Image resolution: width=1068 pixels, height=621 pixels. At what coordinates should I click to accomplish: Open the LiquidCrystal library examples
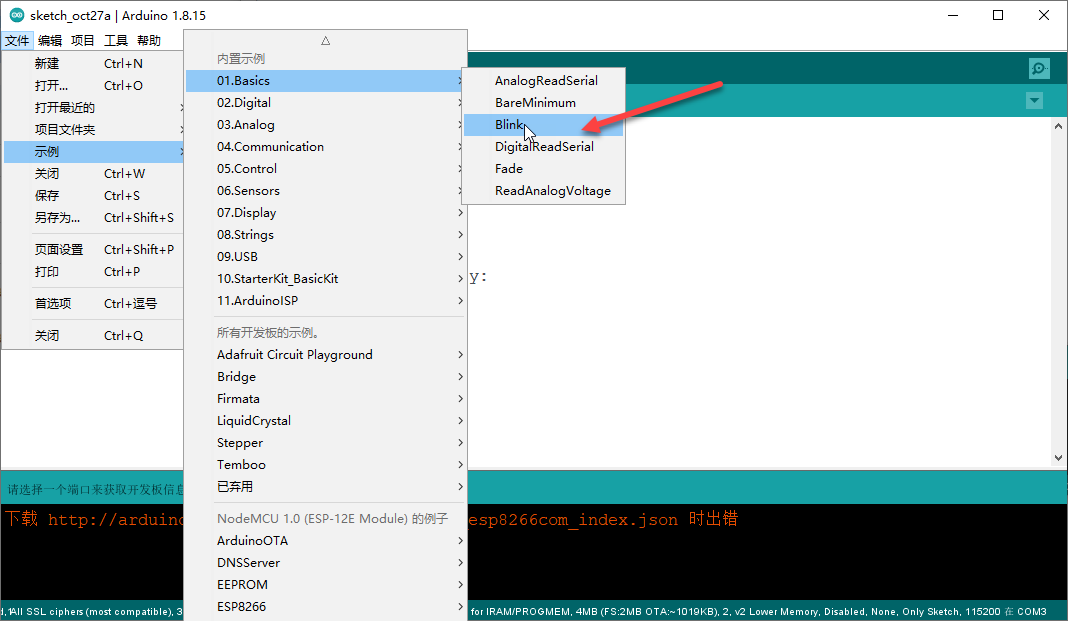(x=326, y=420)
